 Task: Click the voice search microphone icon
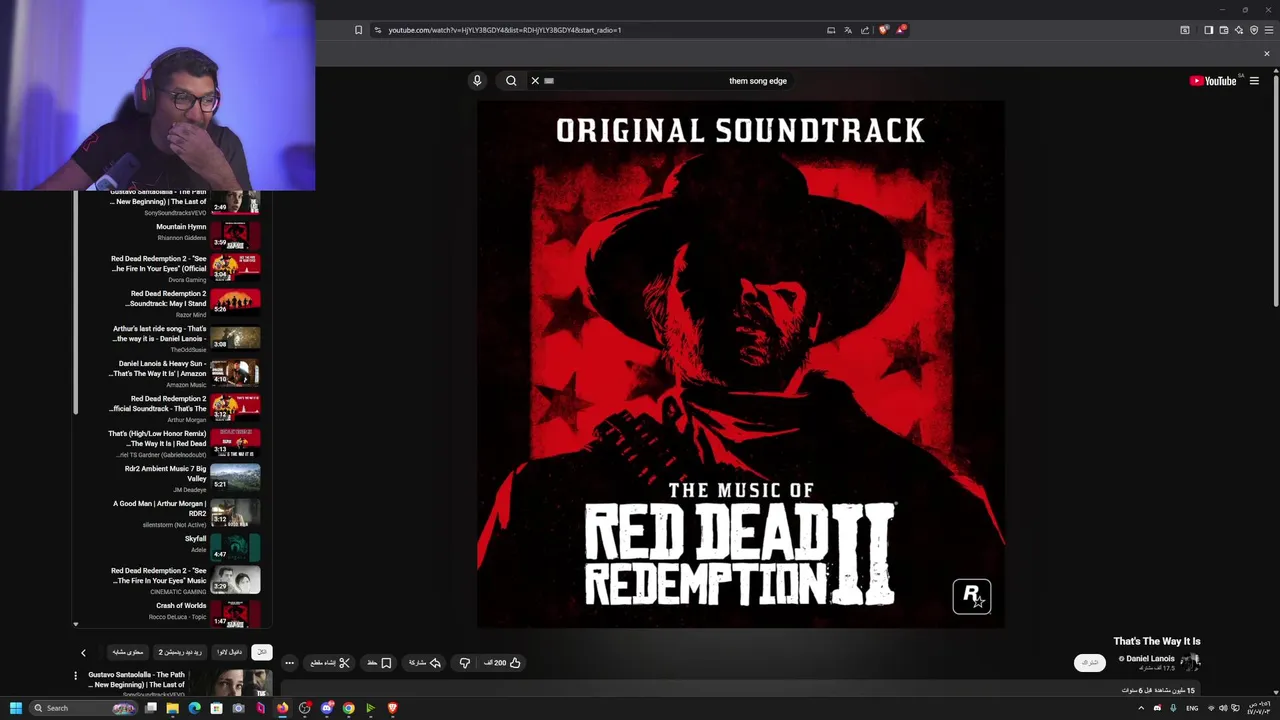(477, 81)
